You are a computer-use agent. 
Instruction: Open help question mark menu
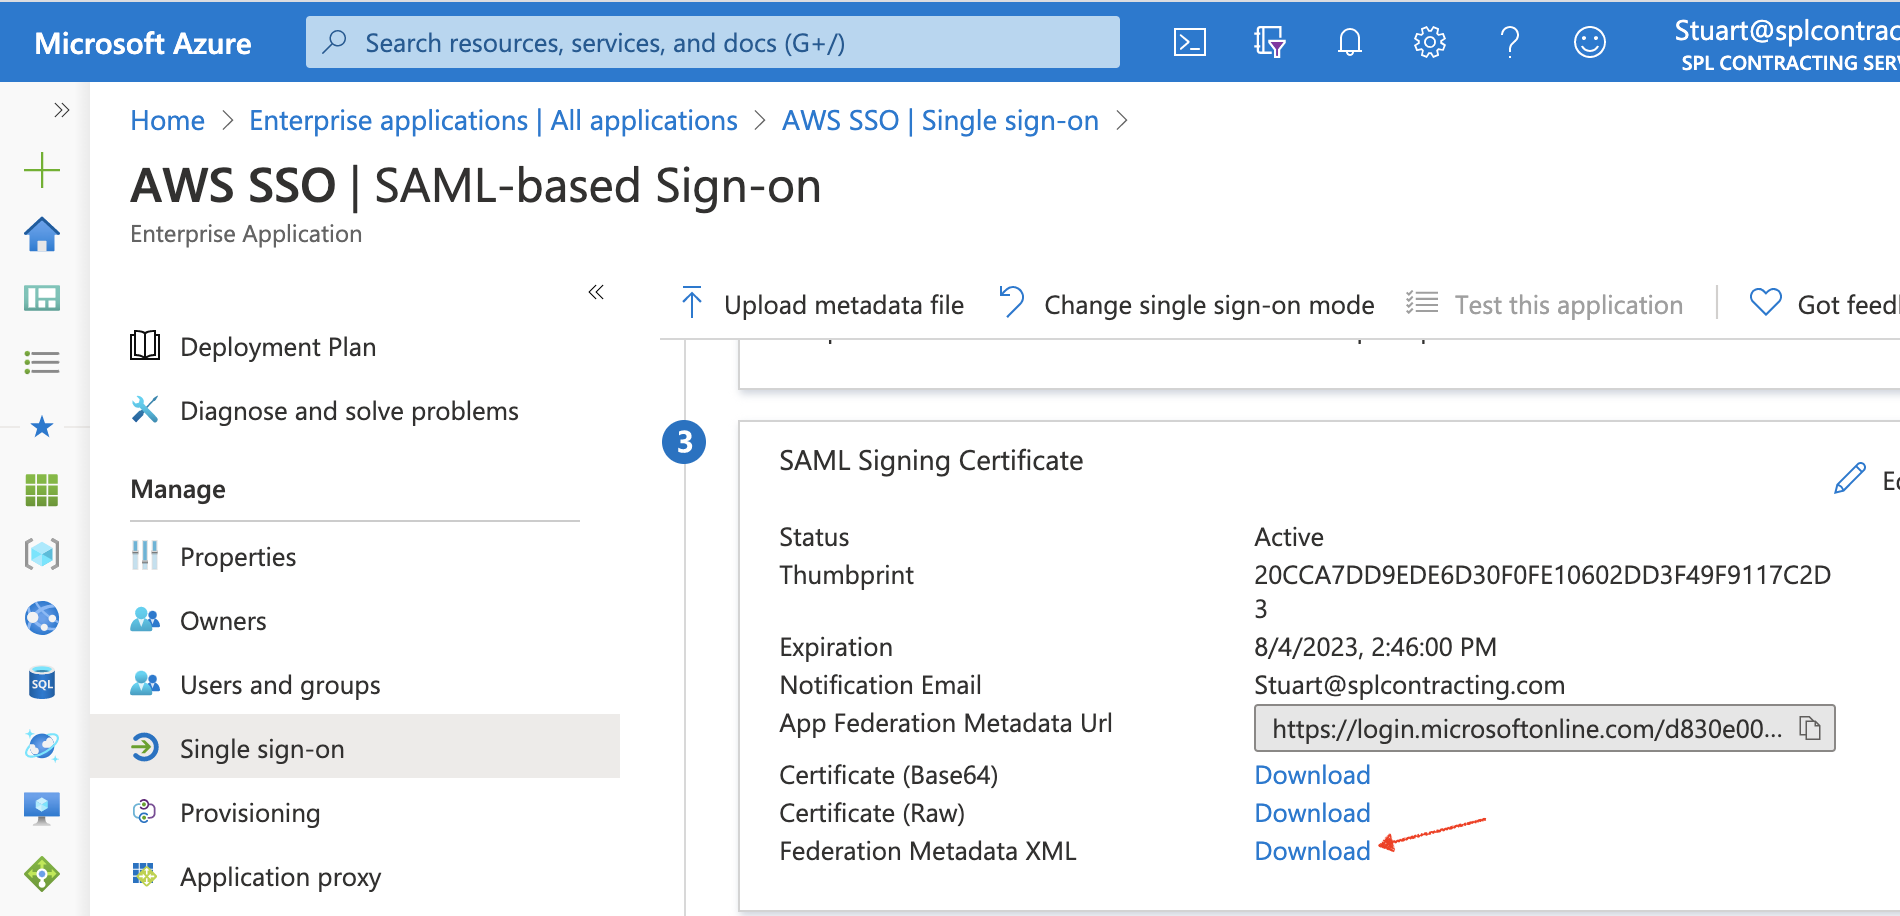click(1510, 42)
